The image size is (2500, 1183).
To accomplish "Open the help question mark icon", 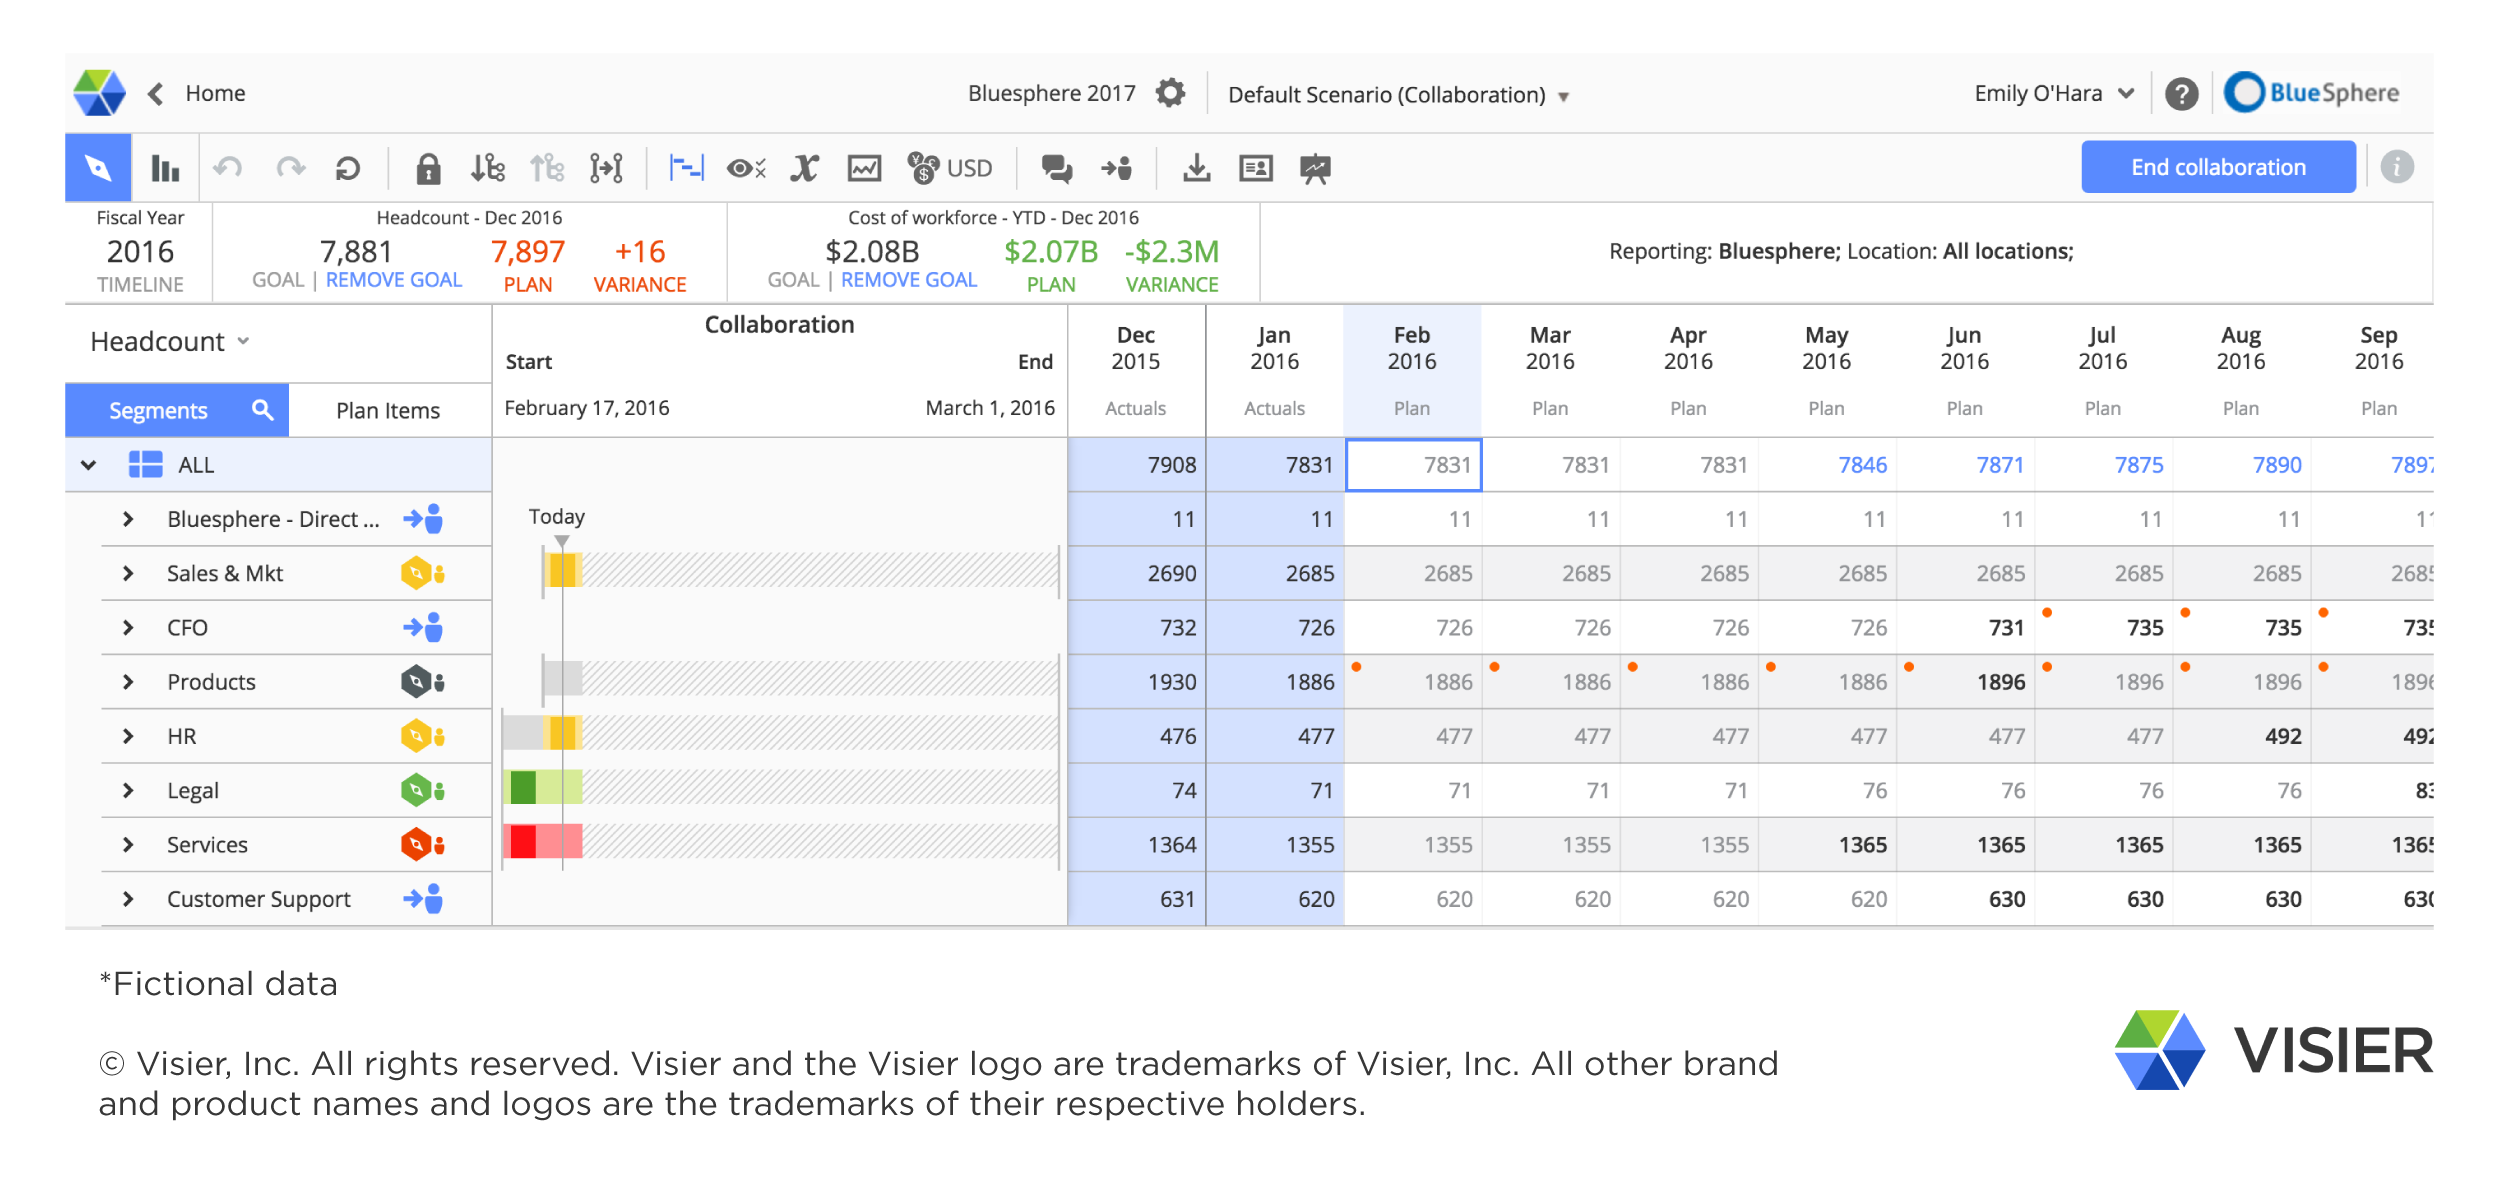I will point(2181,94).
